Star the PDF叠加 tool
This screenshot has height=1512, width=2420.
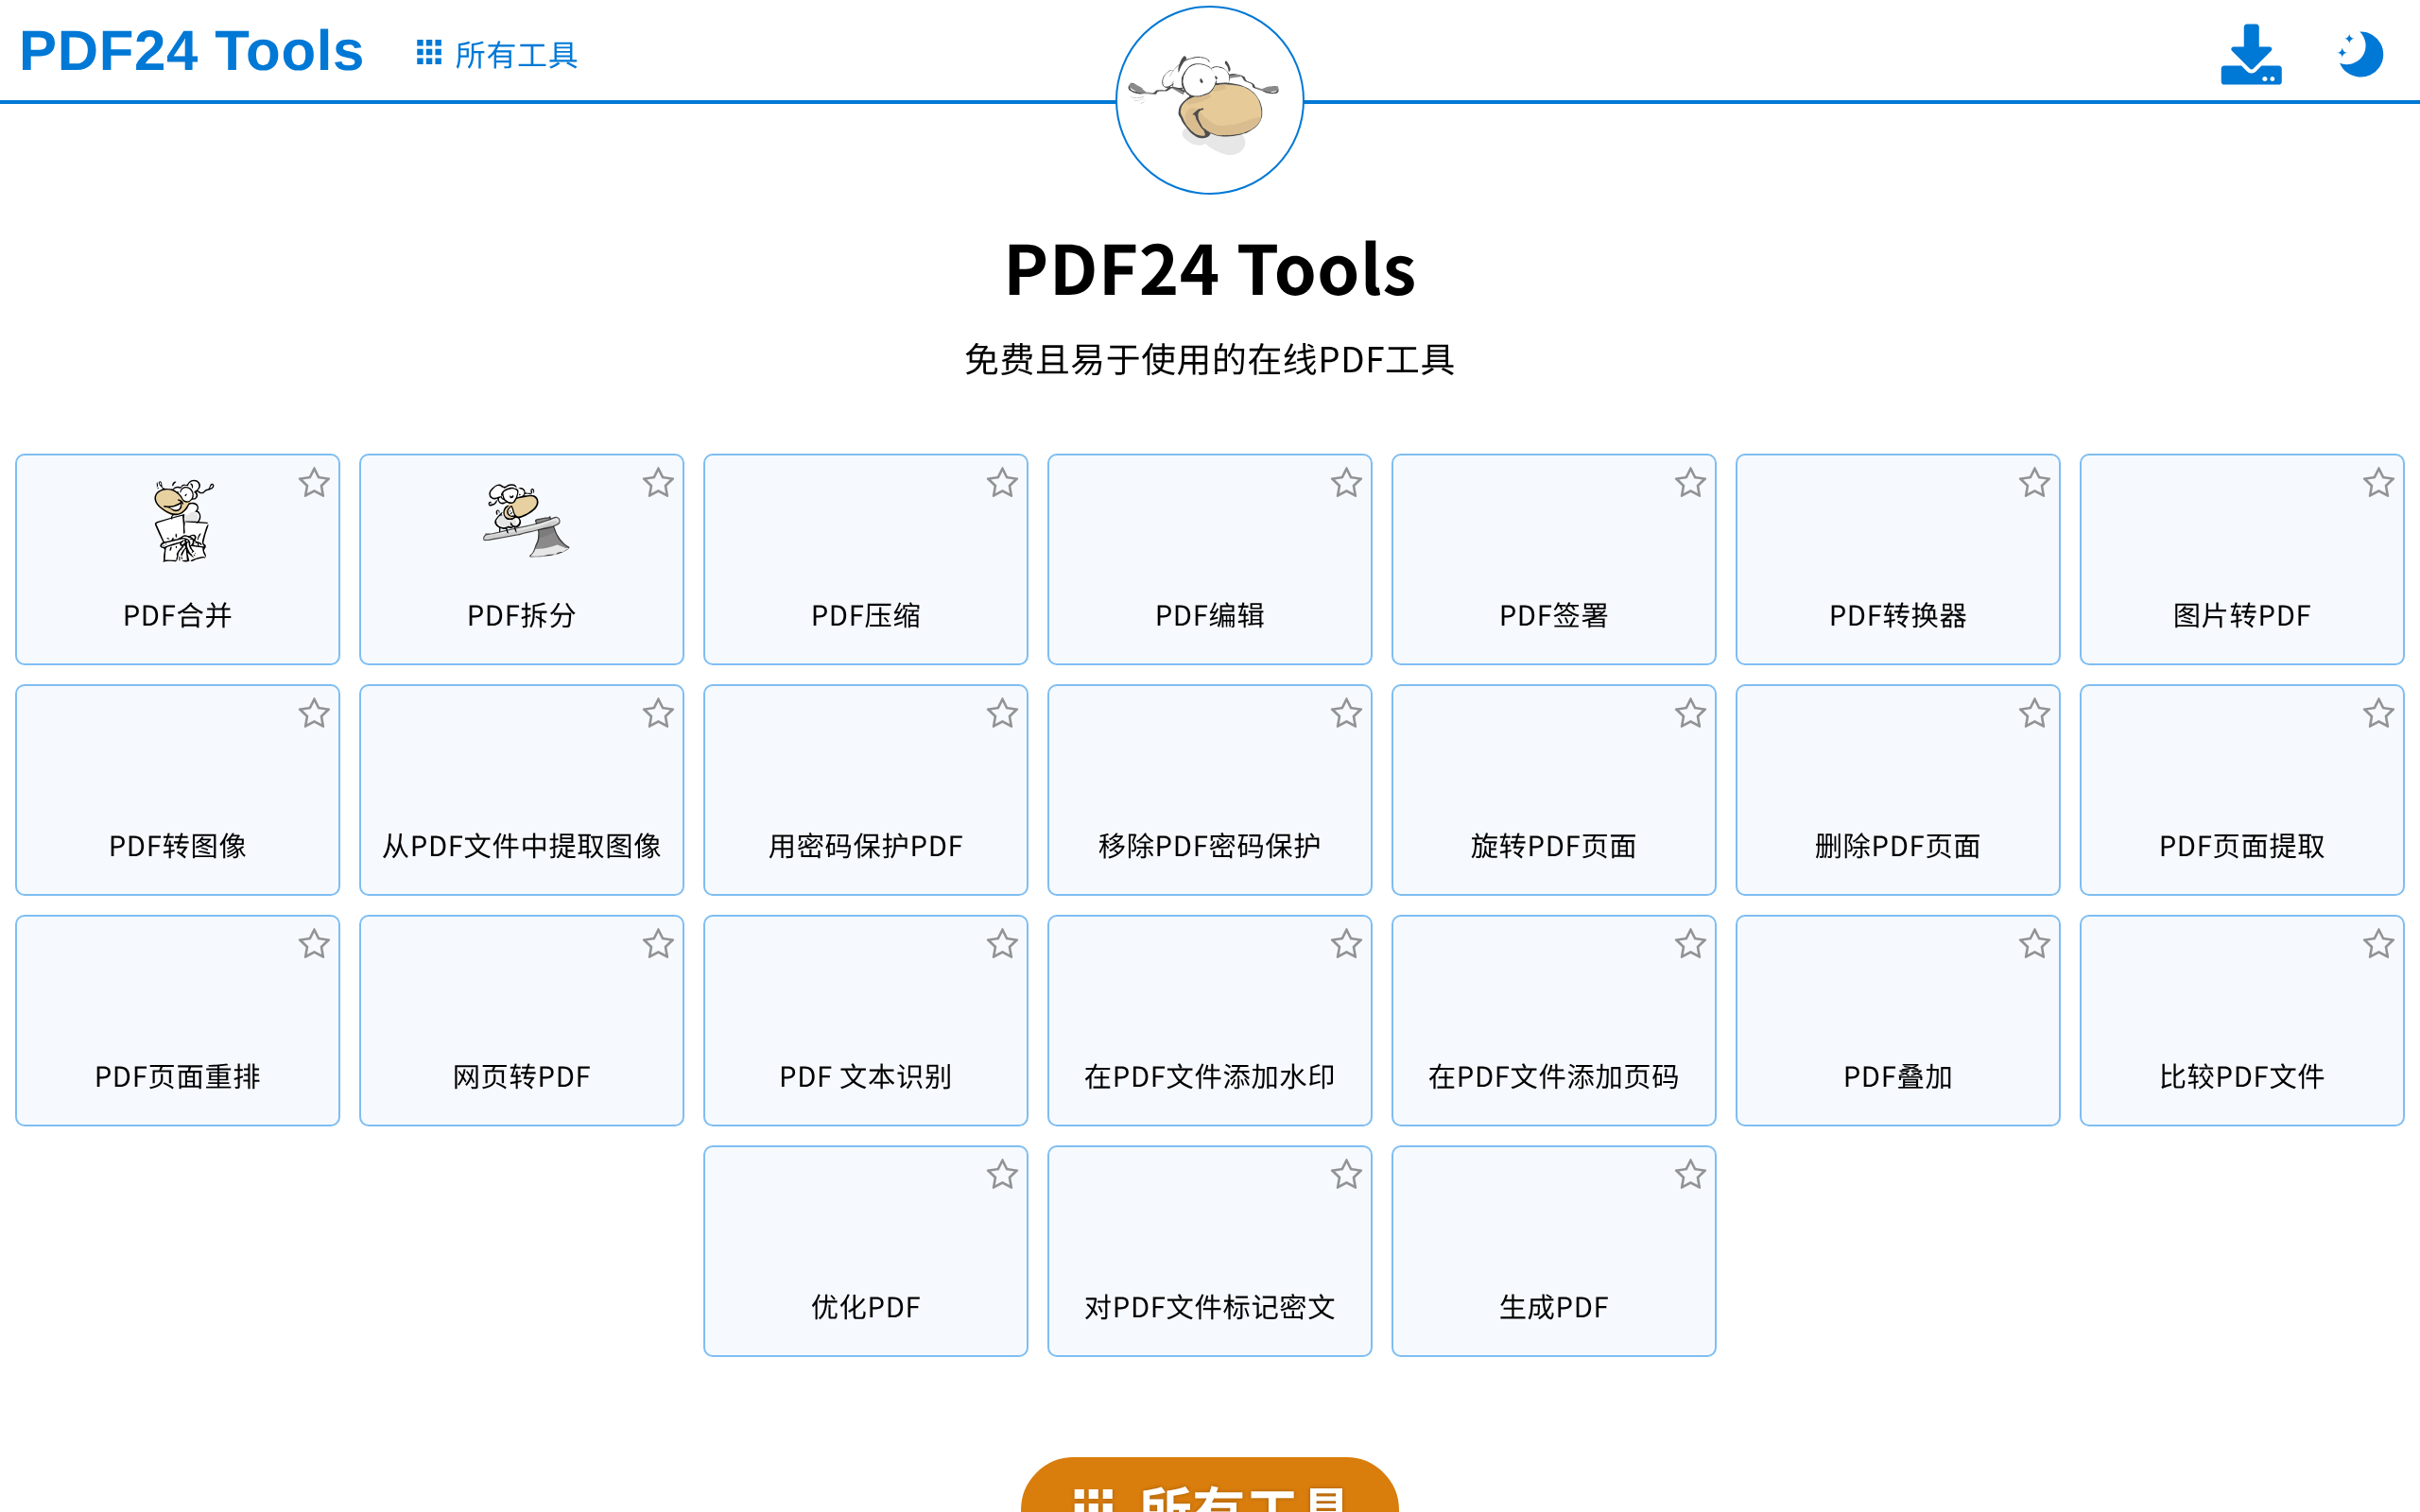point(2034,944)
